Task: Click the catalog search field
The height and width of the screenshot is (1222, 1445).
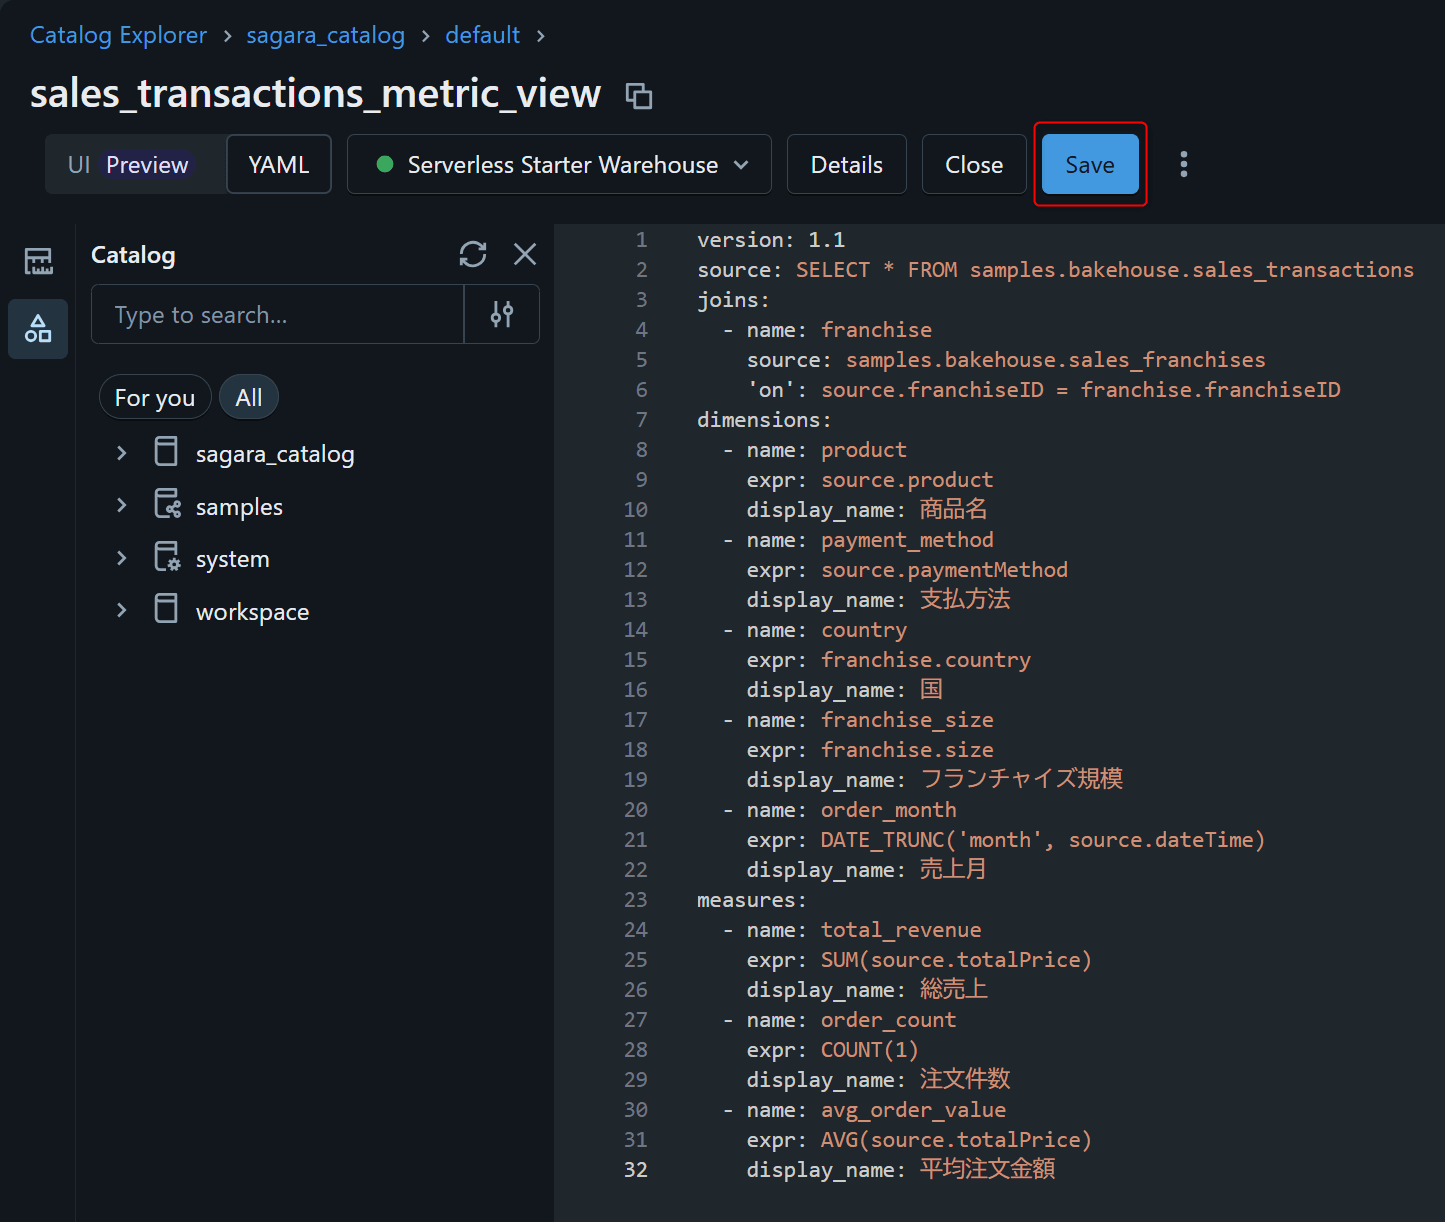Action: [277, 315]
